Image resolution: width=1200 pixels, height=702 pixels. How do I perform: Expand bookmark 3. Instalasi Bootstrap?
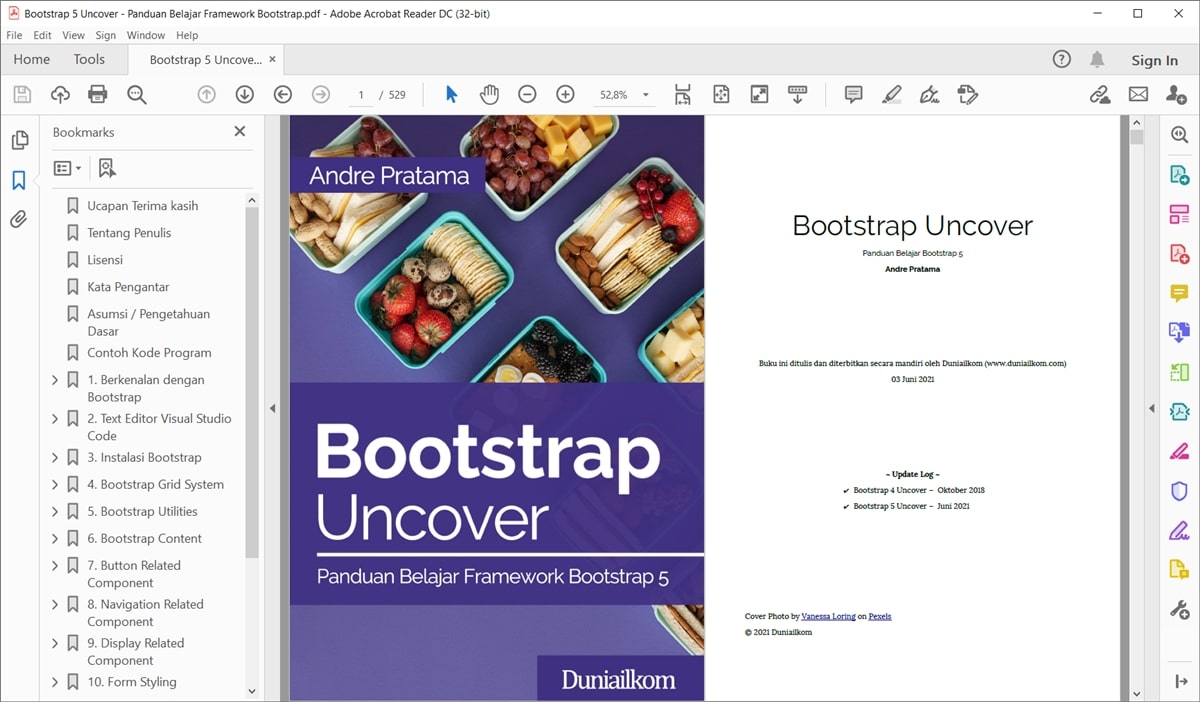tap(55, 458)
